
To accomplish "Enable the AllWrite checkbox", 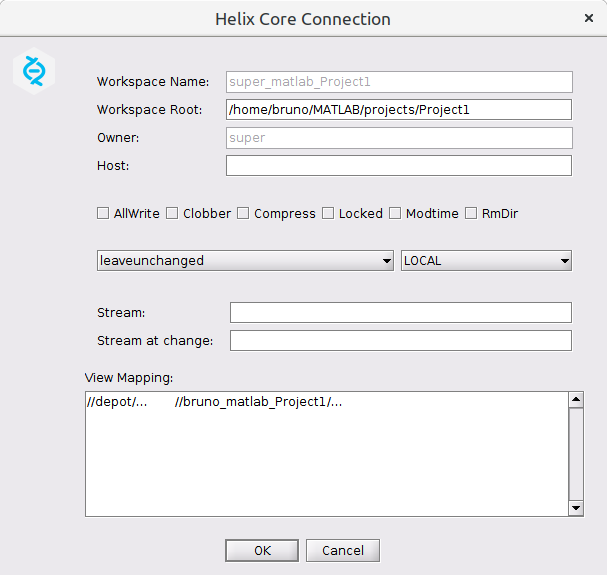I will coord(103,213).
